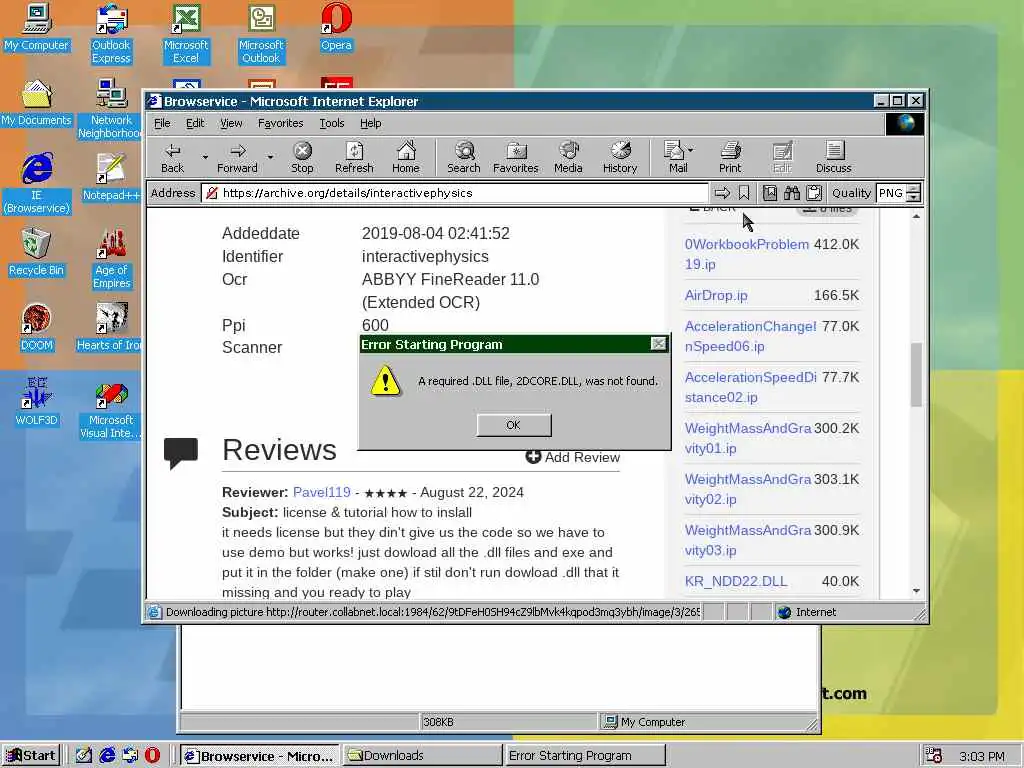
Task: Select the Opera desktop icon
Action: [336, 27]
